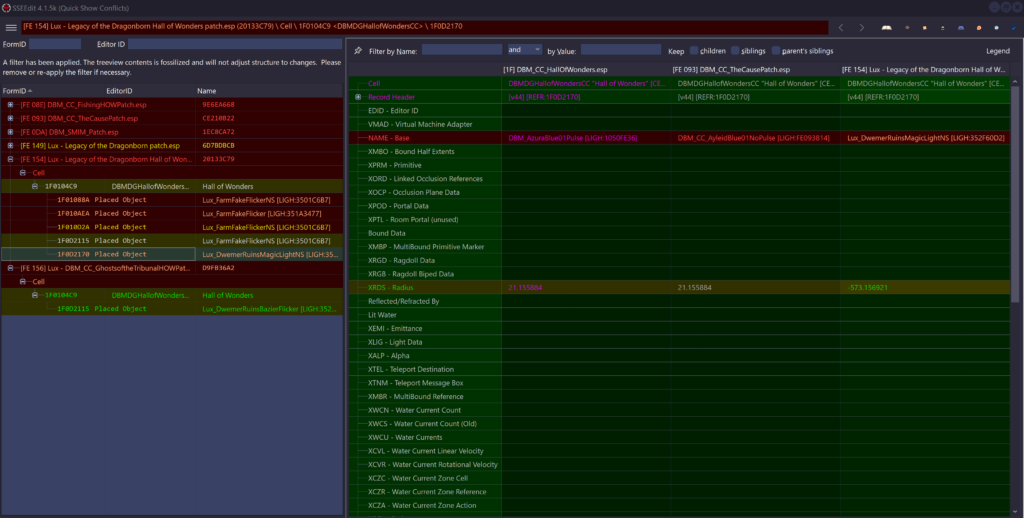
Task: Open the 'and' filter operator dropdown
Action: point(524,50)
